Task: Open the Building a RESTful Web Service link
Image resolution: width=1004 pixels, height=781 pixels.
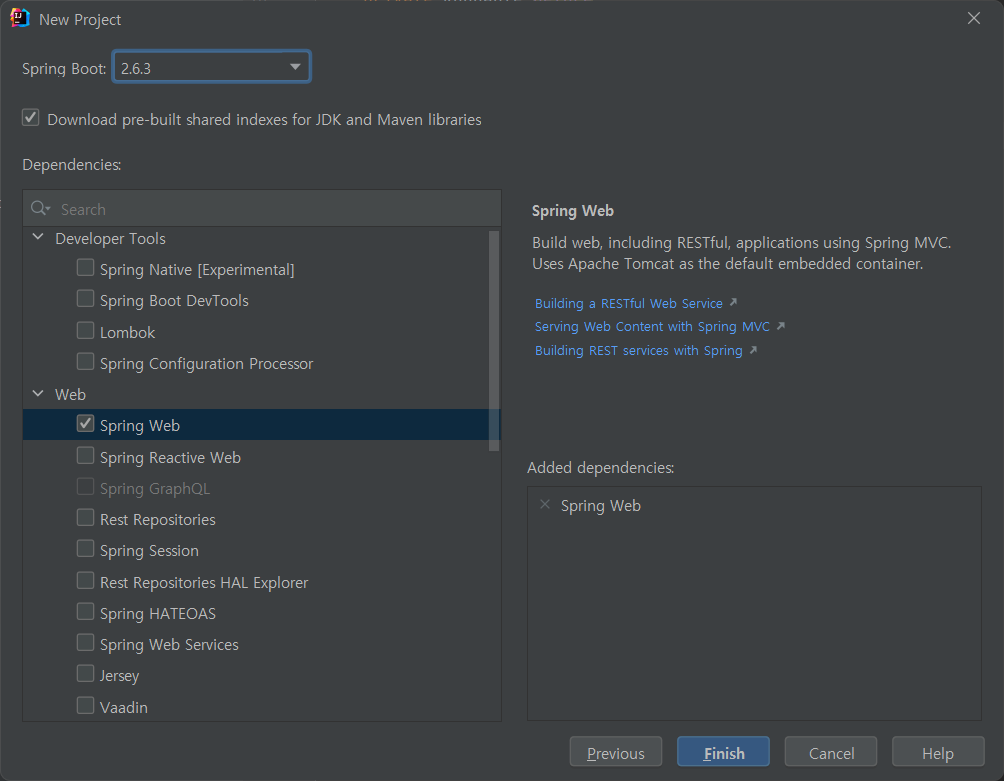Action: 629,303
